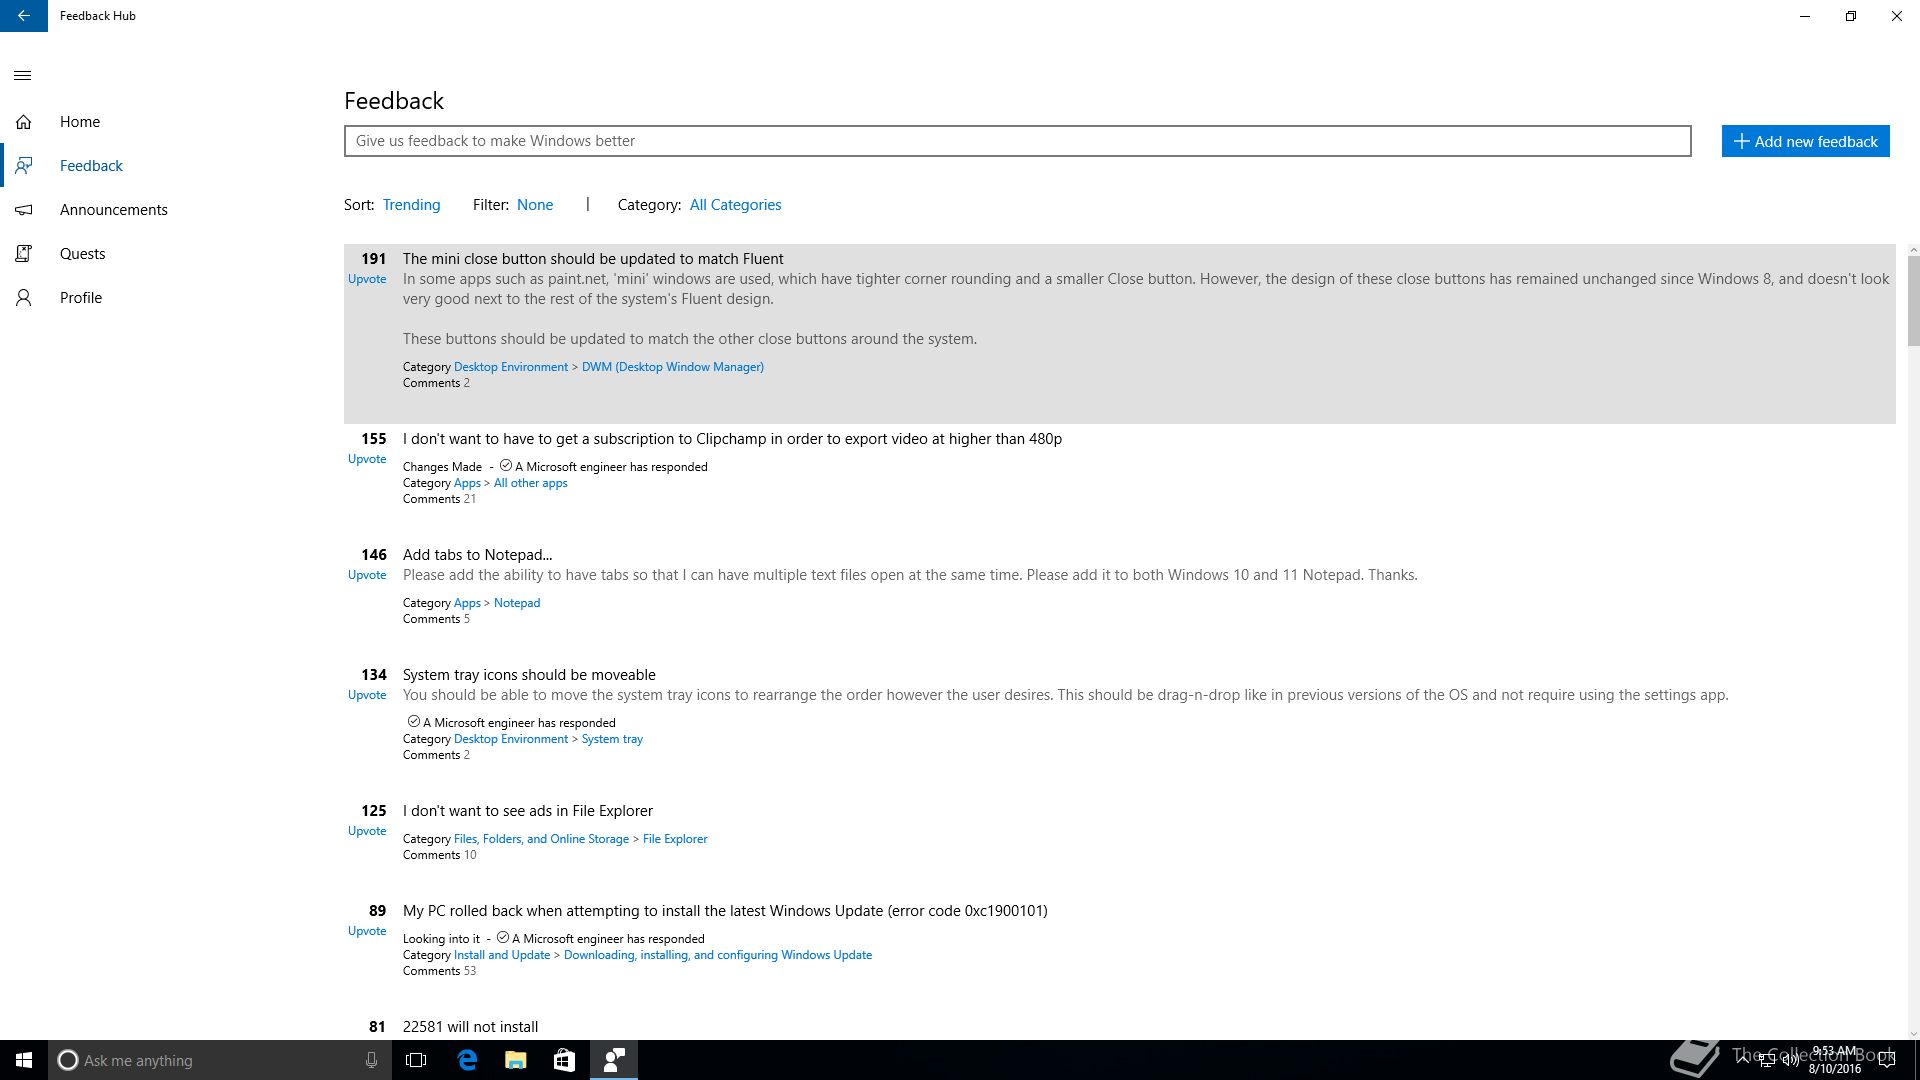Click the back arrow button
The width and height of the screenshot is (1920, 1080).
click(x=23, y=16)
